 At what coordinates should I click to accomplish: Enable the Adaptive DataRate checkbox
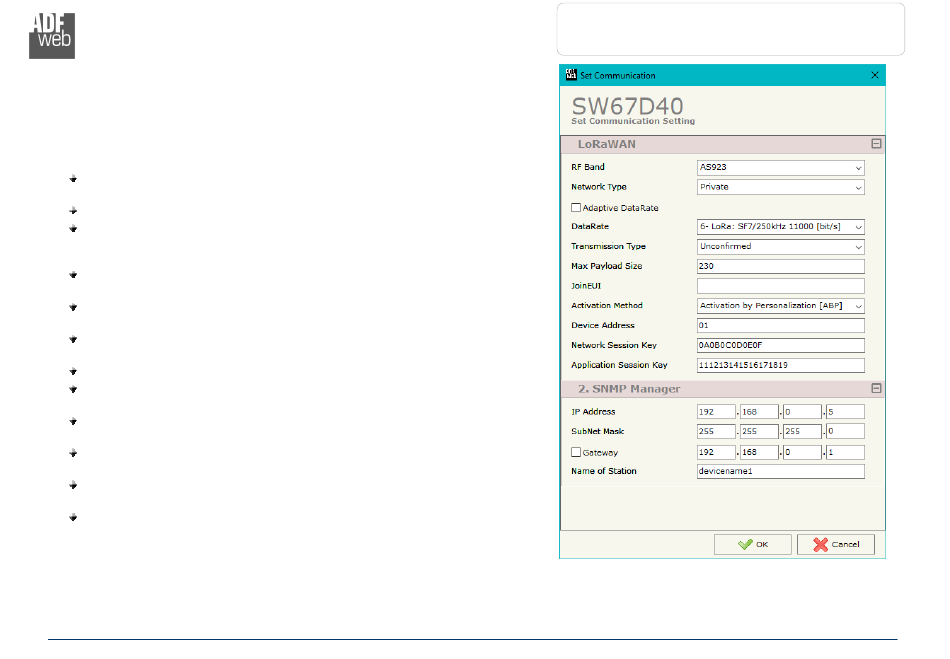576,208
